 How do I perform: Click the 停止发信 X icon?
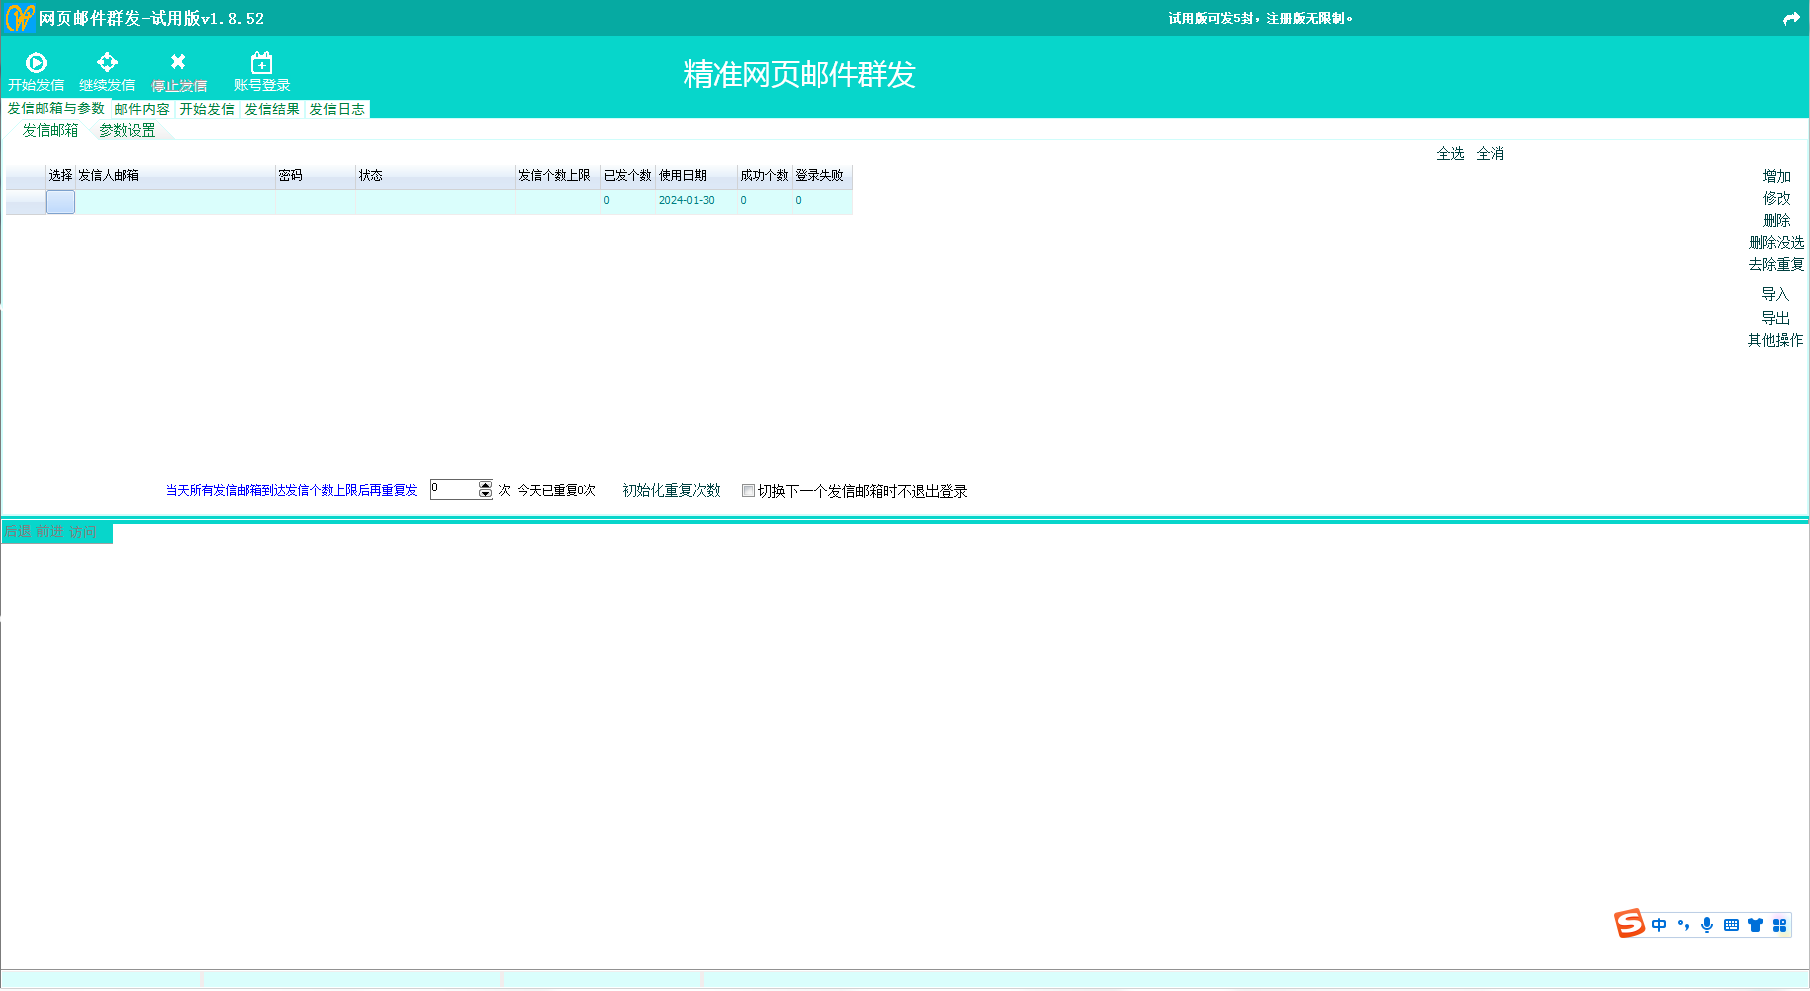click(178, 62)
